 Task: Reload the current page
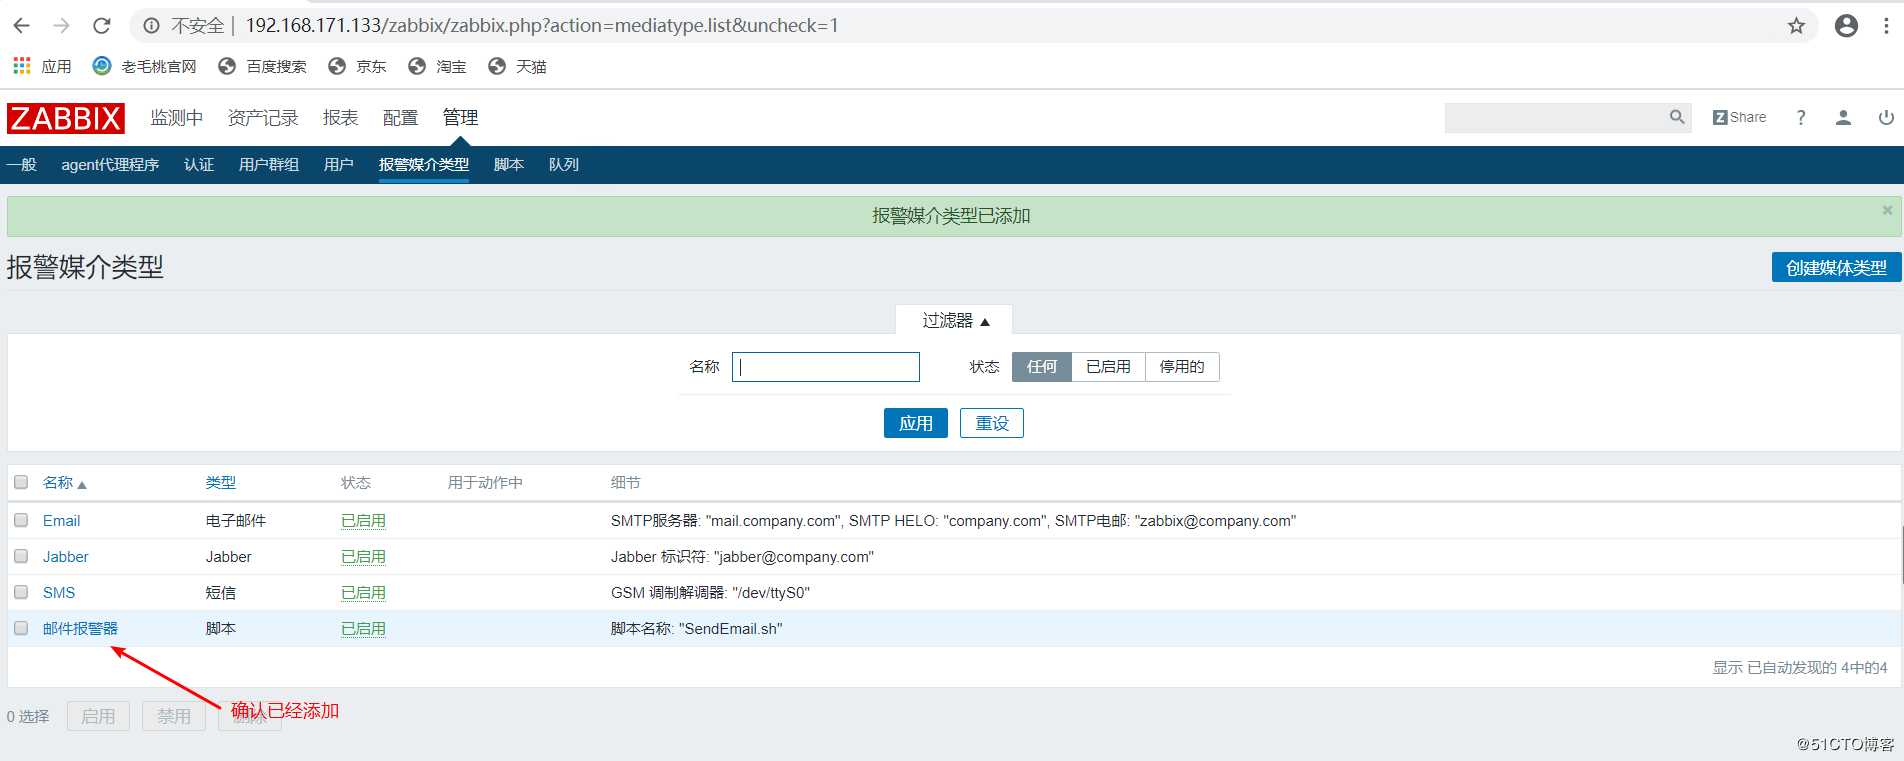[101, 26]
